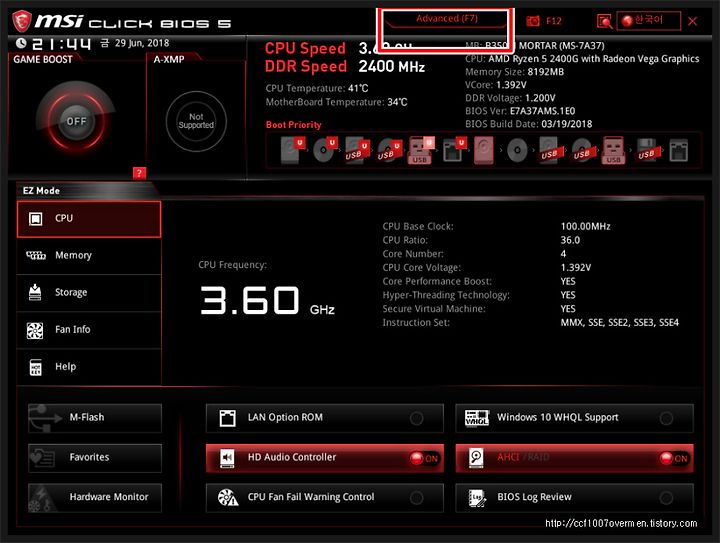Image resolution: width=720 pixels, height=543 pixels.
Task: Click the CPU Temperature 41℃ reading
Action: point(317,88)
